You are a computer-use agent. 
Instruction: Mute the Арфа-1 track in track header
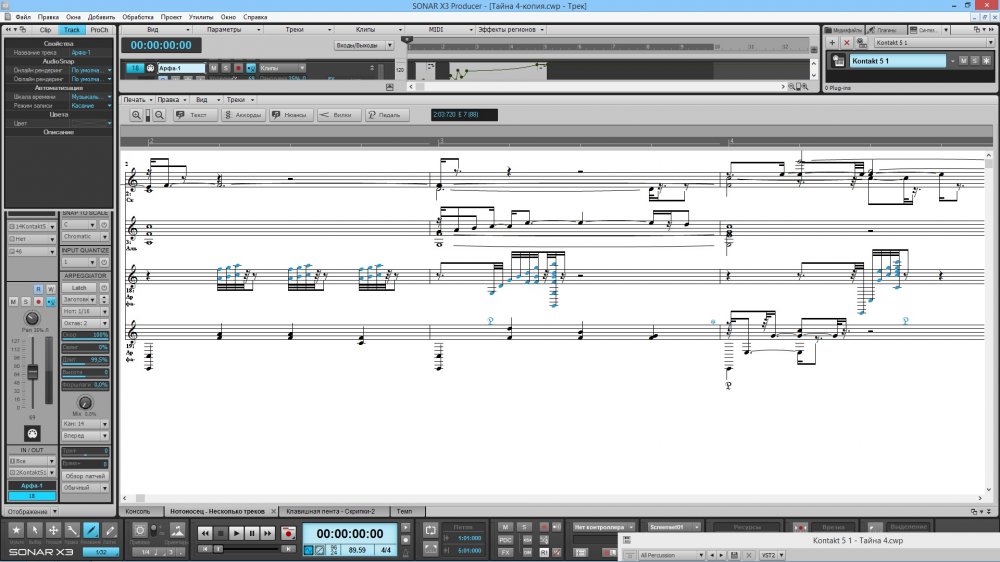214,68
